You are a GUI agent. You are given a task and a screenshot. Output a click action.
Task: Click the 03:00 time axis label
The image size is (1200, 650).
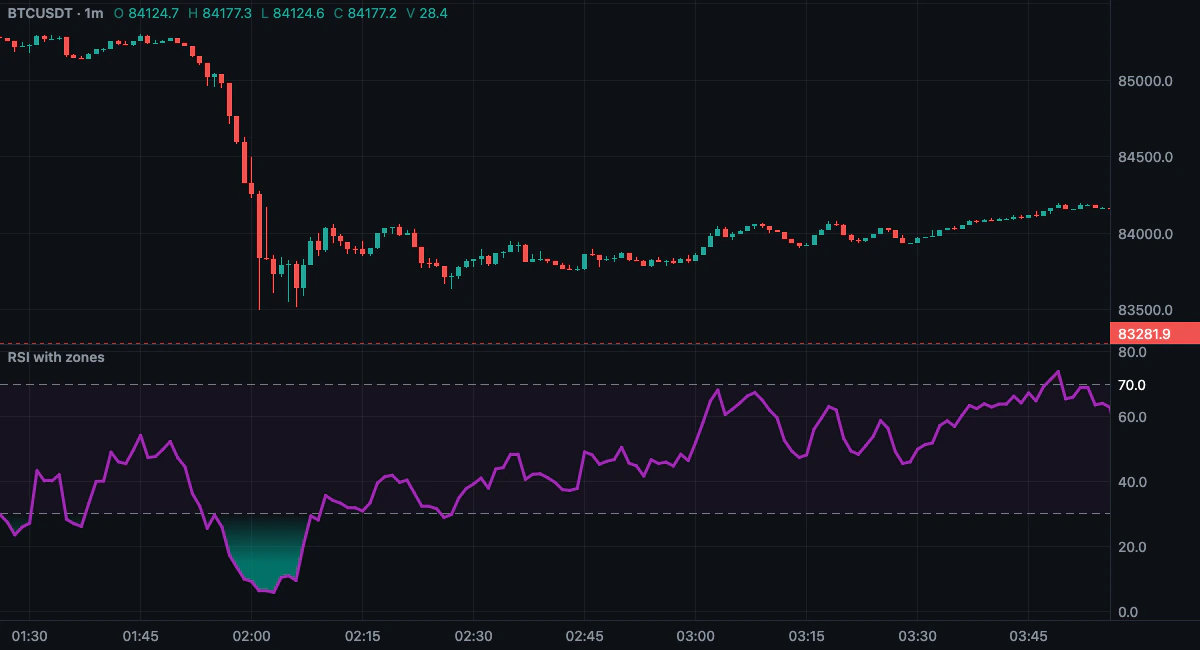[695, 637]
